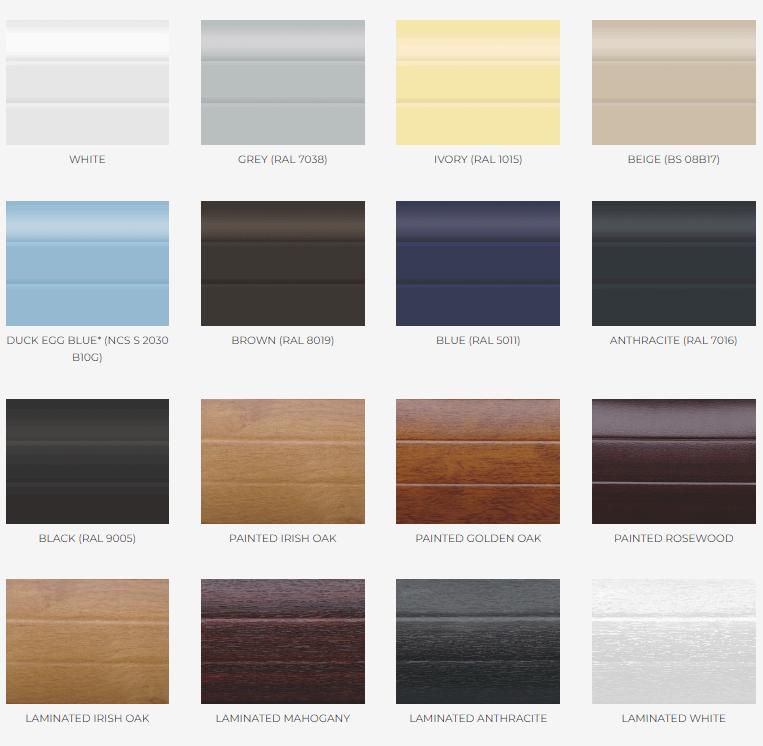Click the "ANTHRACITE (RAL 7016)" label
Image resolution: width=763 pixels, height=746 pixels.
coord(674,340)
